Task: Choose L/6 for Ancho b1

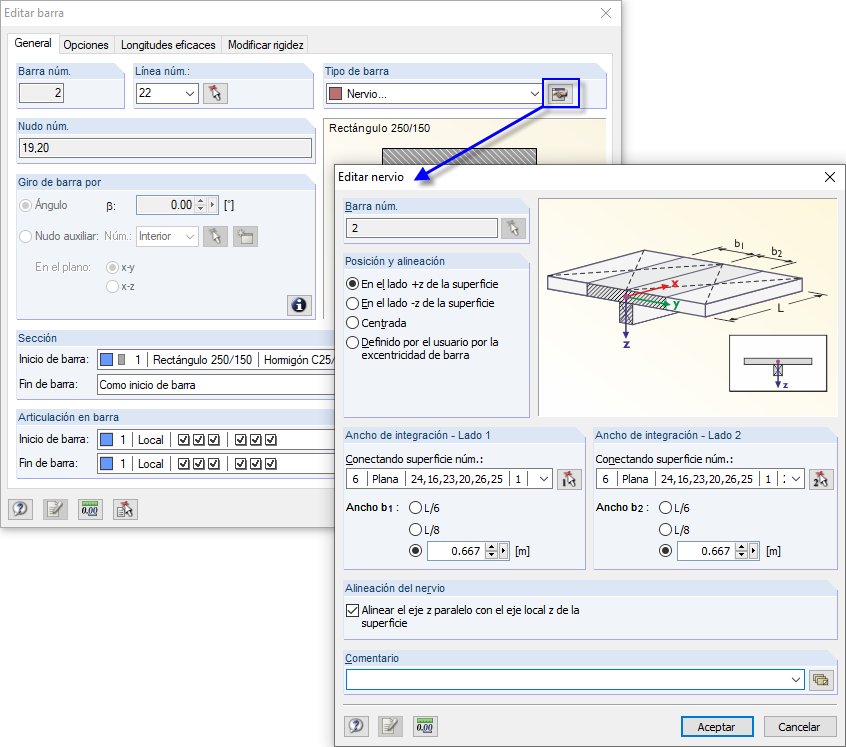Action: [415, 508]
